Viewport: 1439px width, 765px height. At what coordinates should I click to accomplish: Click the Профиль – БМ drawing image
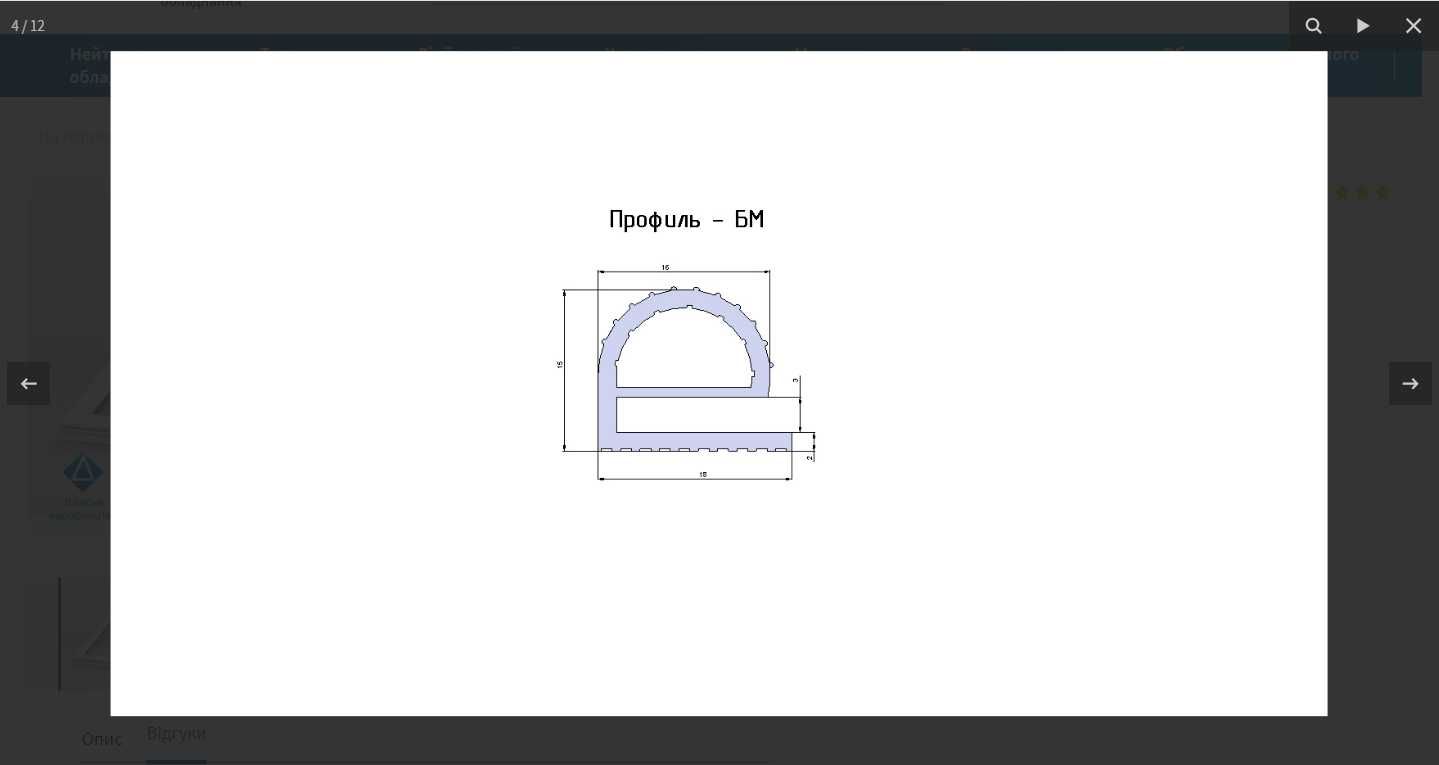(x=719, y=383)
